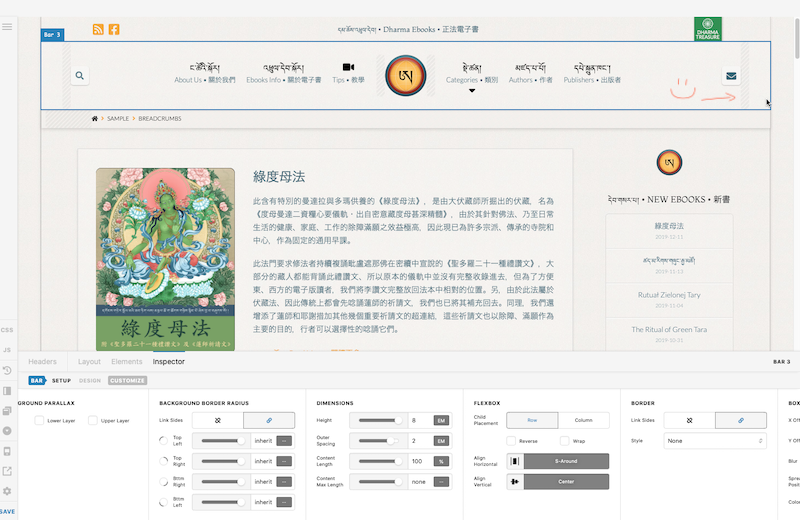Open the JS editor in left sidebar
The image size is (800, 520).
pyautogui.click(x=7, y=350)
